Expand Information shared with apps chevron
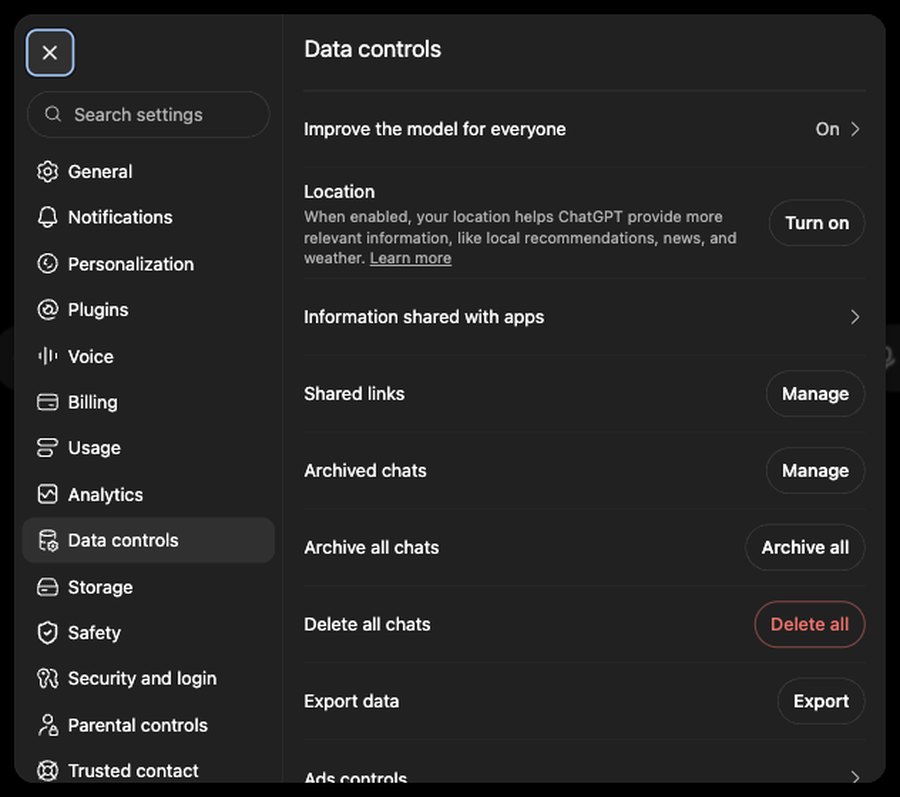The height and width of the screenshot is (797, 900). pos(855,317)
